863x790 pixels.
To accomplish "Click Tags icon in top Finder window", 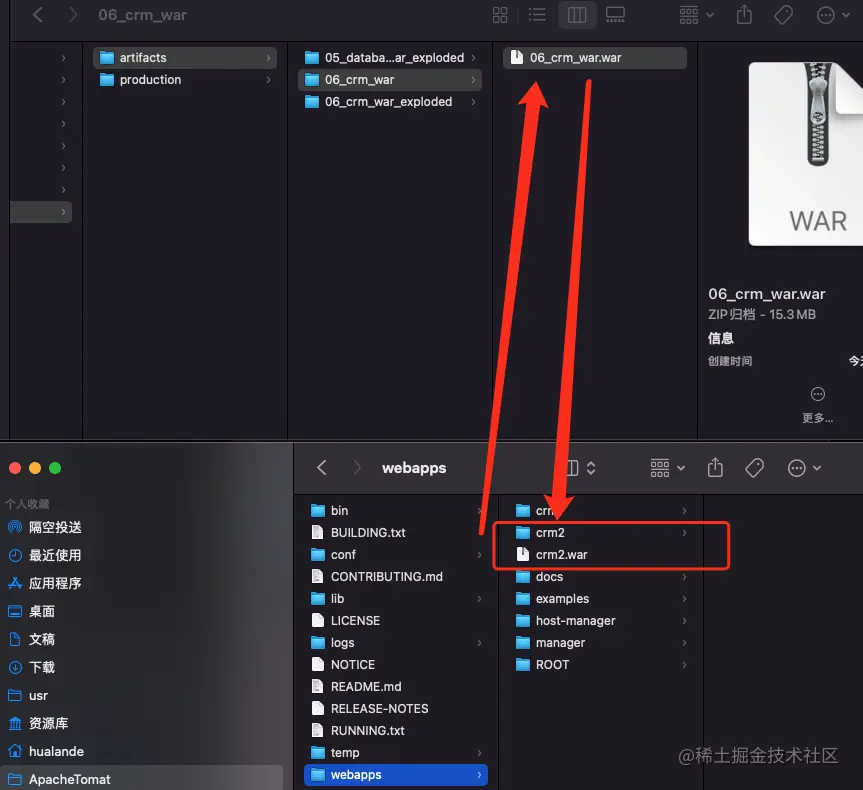I will point(783,15).
